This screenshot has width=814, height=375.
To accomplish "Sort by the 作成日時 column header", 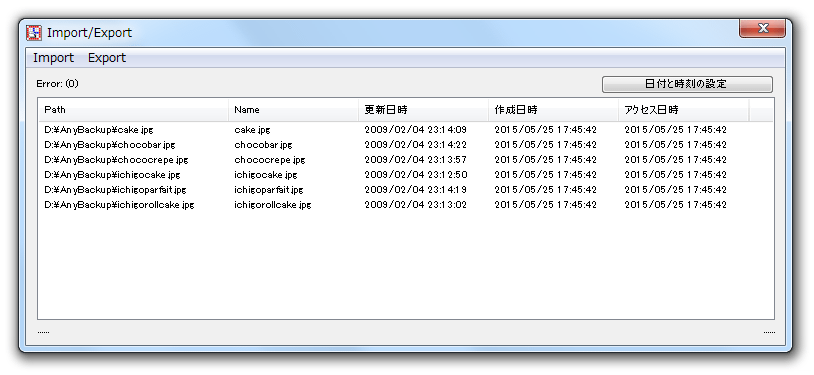I will pos(553,110).
